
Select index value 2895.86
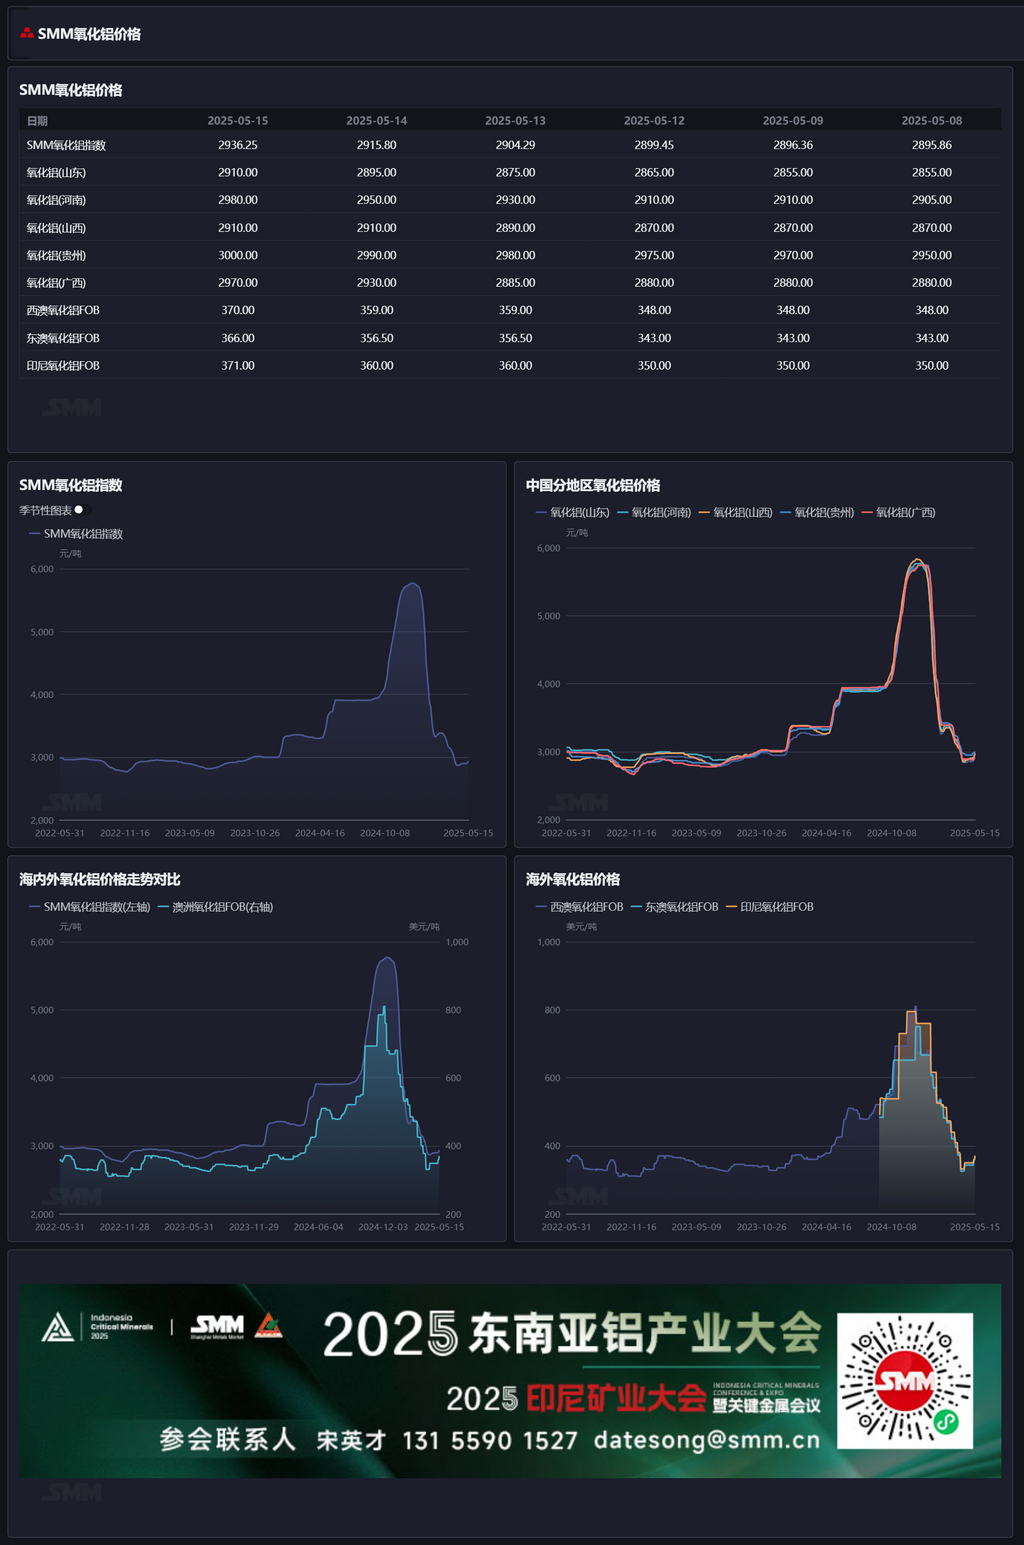coord(932,145)
